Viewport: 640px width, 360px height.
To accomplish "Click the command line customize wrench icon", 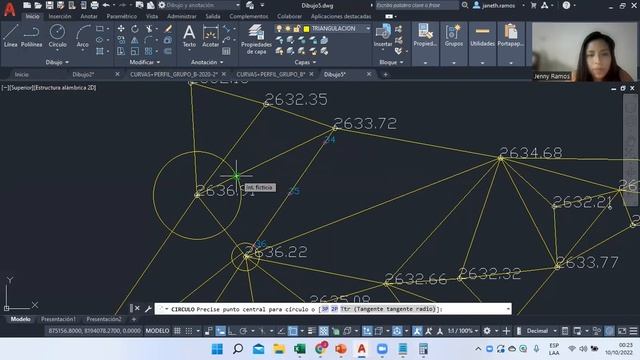I will coord(149,309).
